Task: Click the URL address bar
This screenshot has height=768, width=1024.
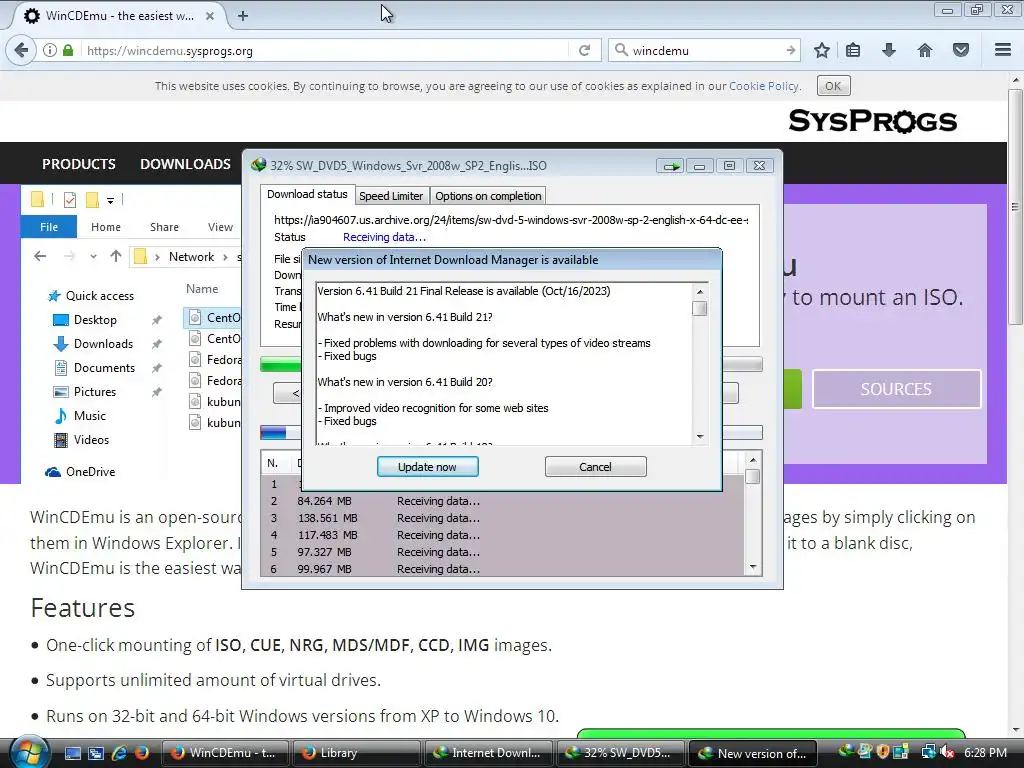Action: 323,50
